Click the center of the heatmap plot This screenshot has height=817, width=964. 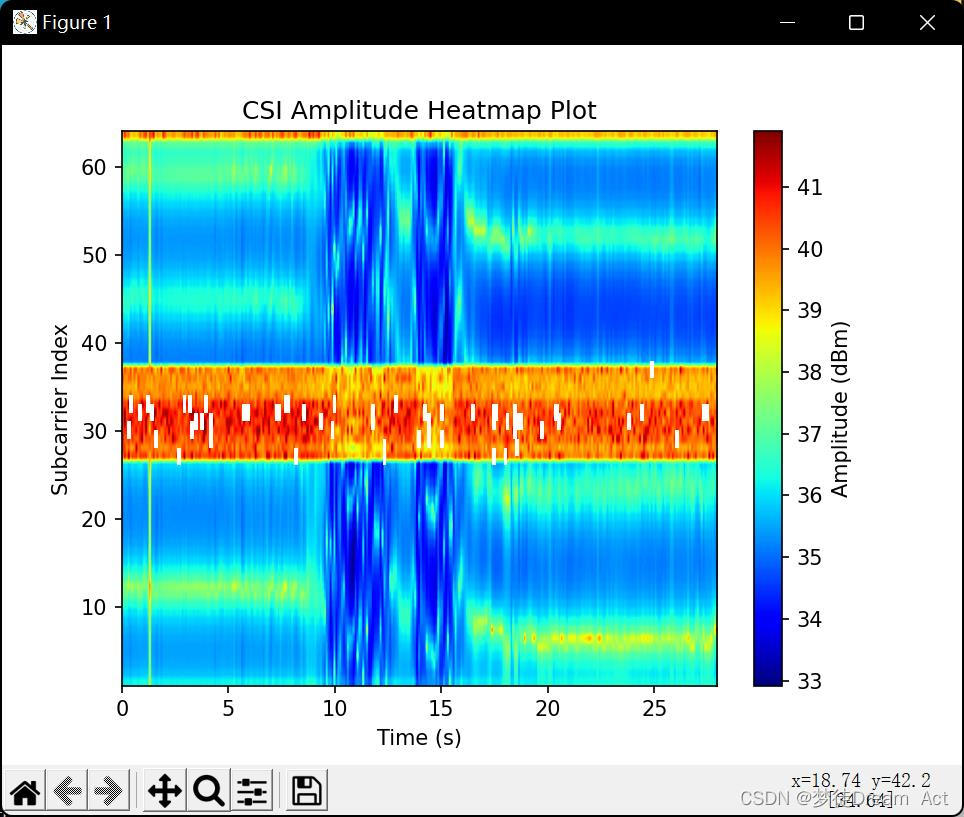(x=419, y=407)
